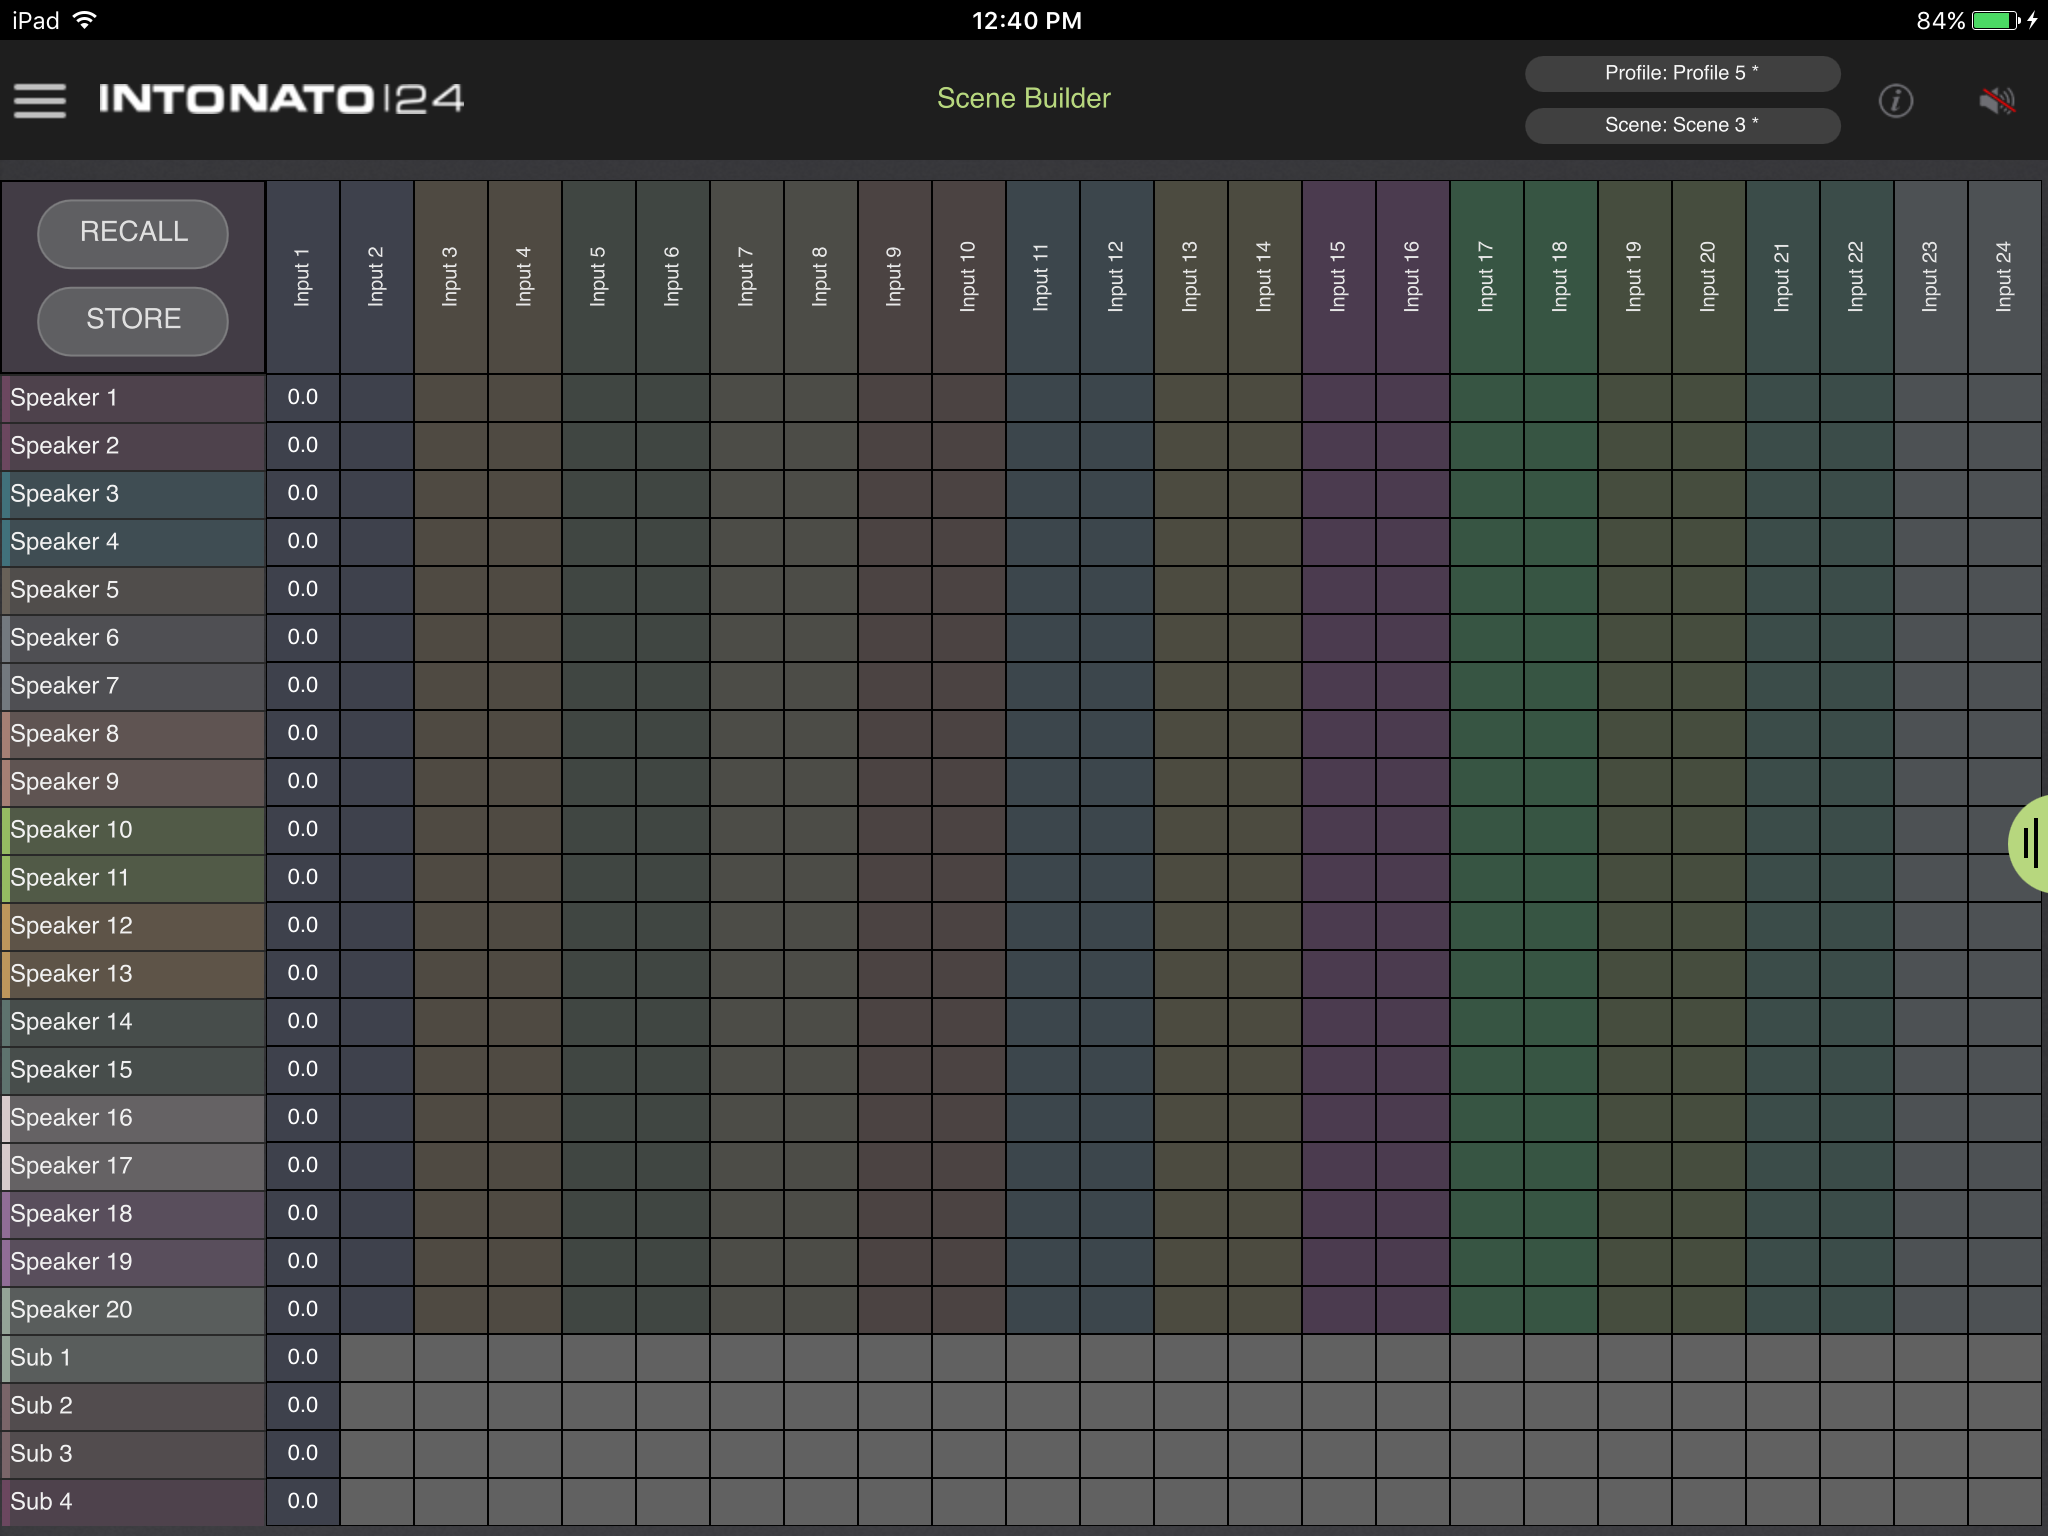The image size is (2048, 1536).
Task: Click the info icon
Action: (x=1895, y=100)
